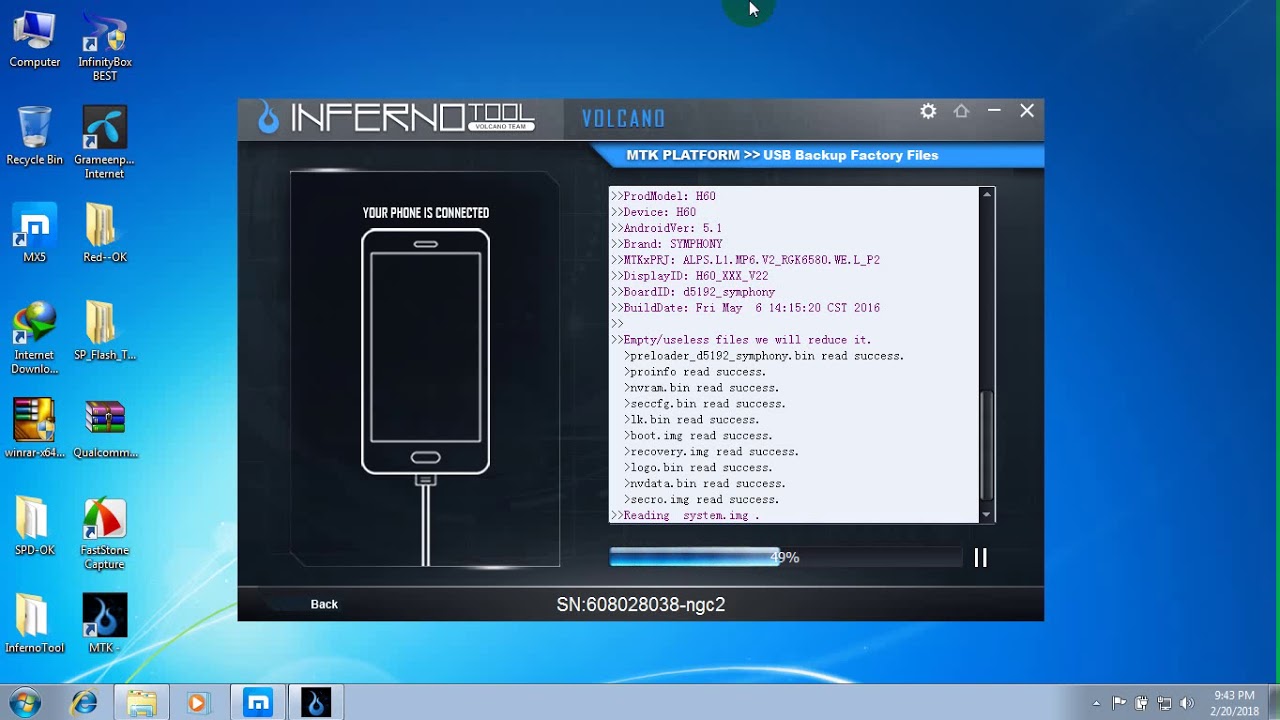
Task: Open media player from taskbar
Action: (197, 703)
